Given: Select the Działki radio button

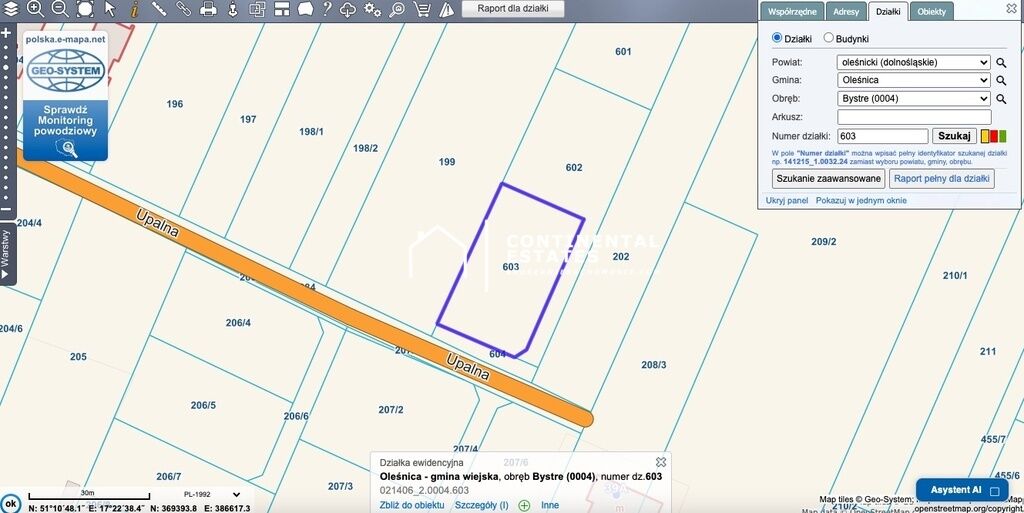Looking at the screenshot, I should coord(777,38).
